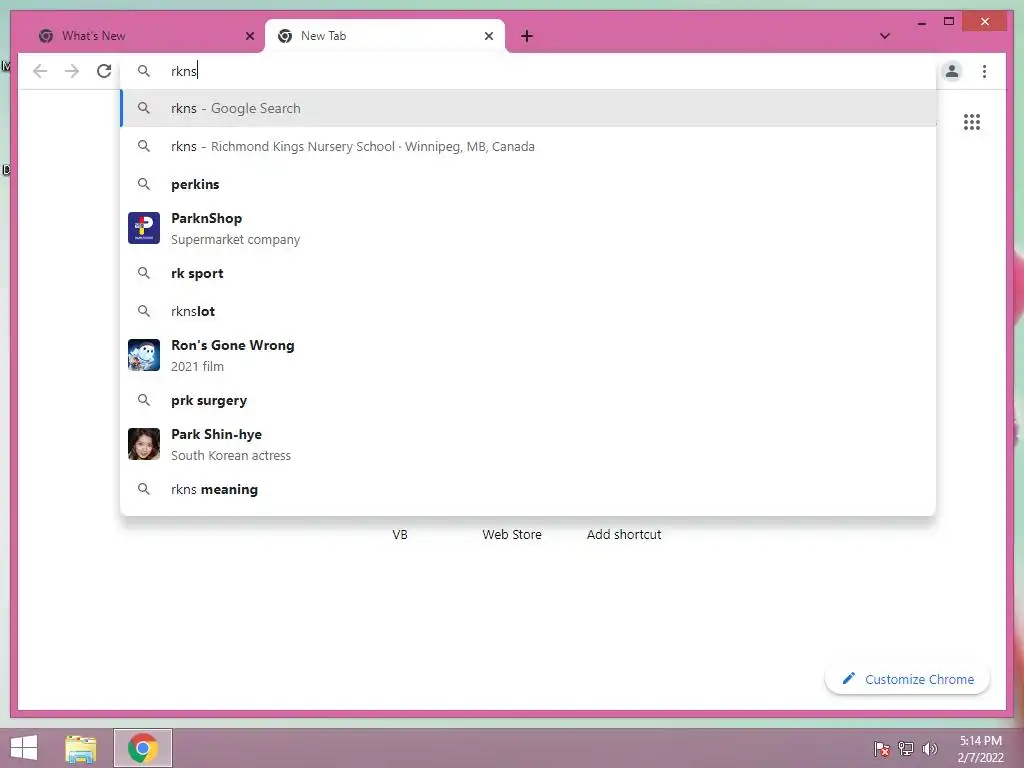Close the What's New tab
This screenshot has width=1024, height=768.
(x=249, y=36)
